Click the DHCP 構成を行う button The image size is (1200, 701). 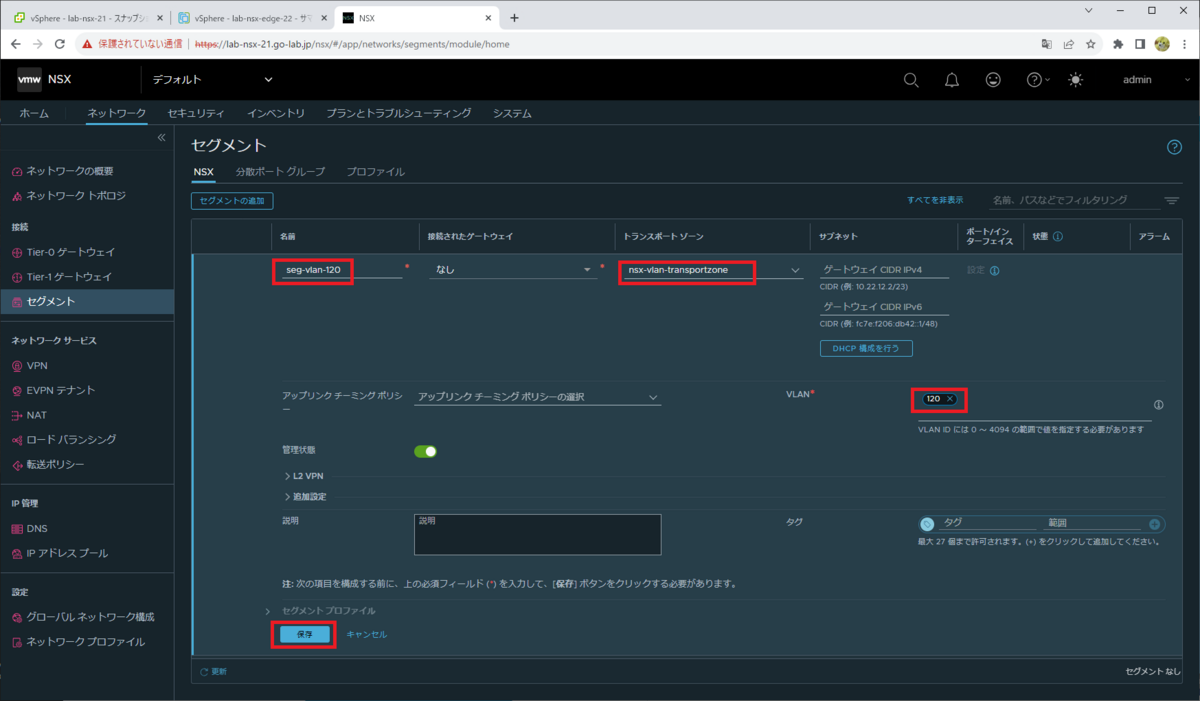pyautogui.click(x=866, y=348)
